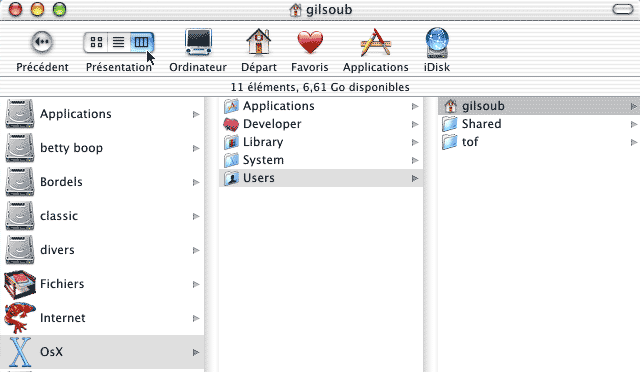Screen dimensions: 640x372
Task: Expand the System folder arrow
Action: pyautogui.click(x=415, y=160)
